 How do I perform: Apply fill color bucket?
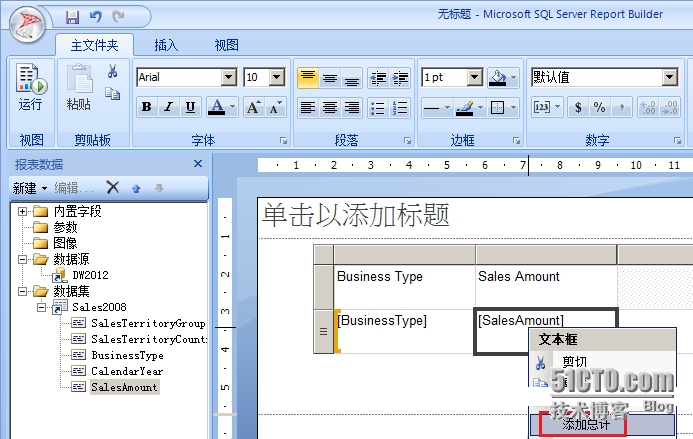click(x=498, y=78)
